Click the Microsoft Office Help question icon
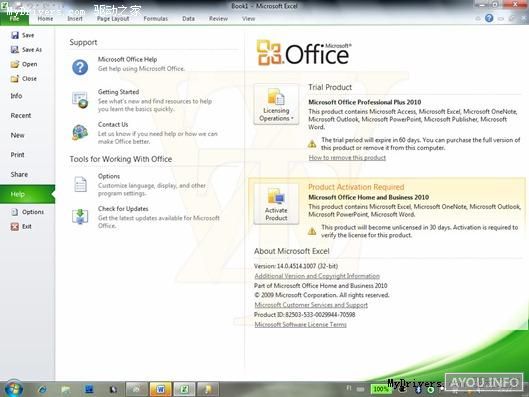 pos(80,67)
